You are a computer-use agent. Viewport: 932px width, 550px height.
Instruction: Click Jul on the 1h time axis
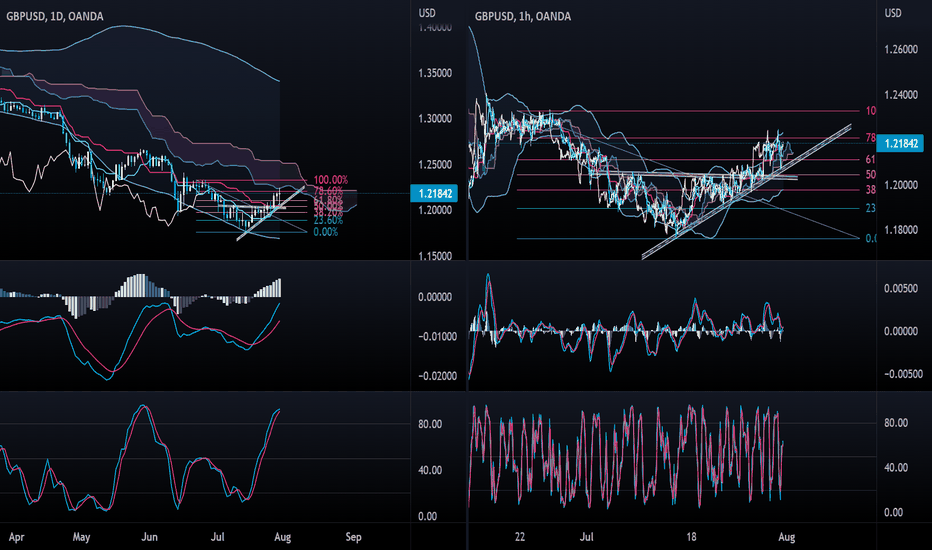point(587,537)
